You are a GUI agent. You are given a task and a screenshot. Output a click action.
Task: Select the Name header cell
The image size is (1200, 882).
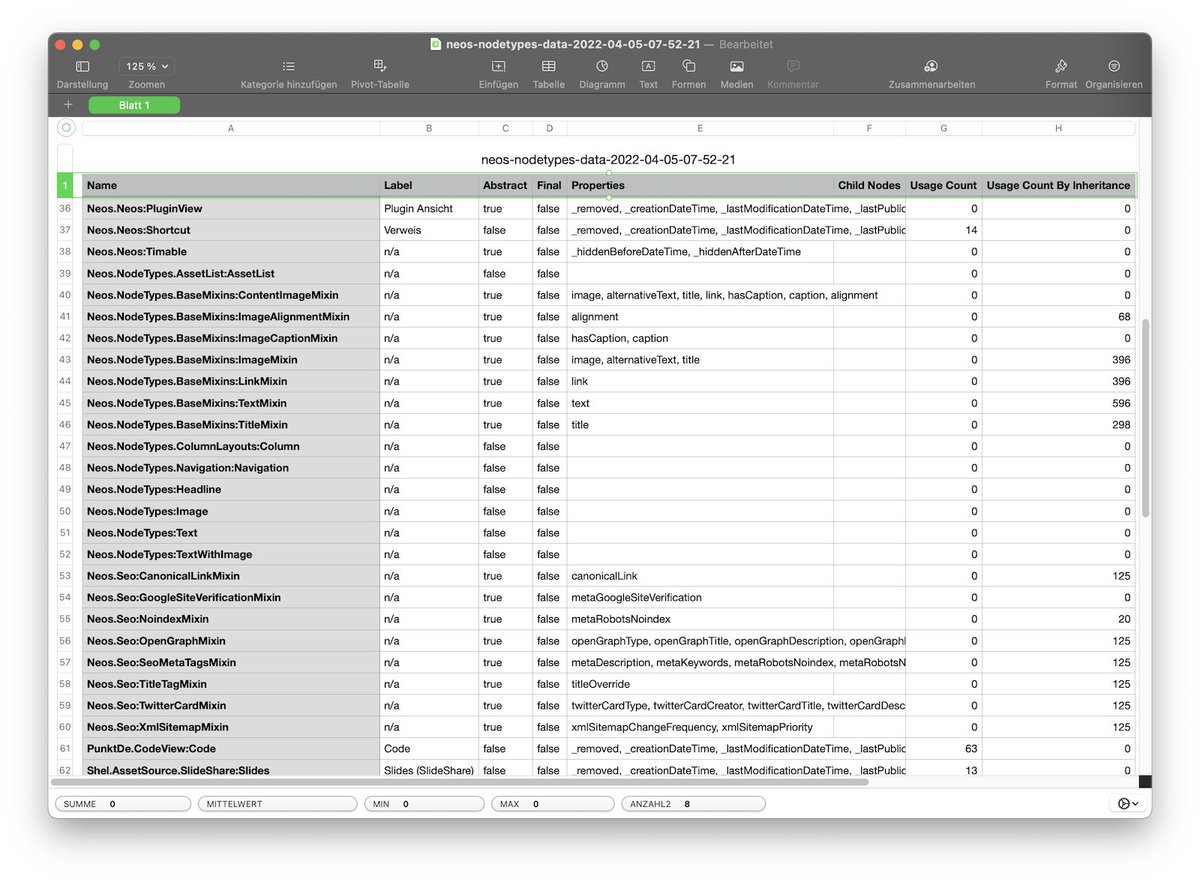(x=231, y=185)
